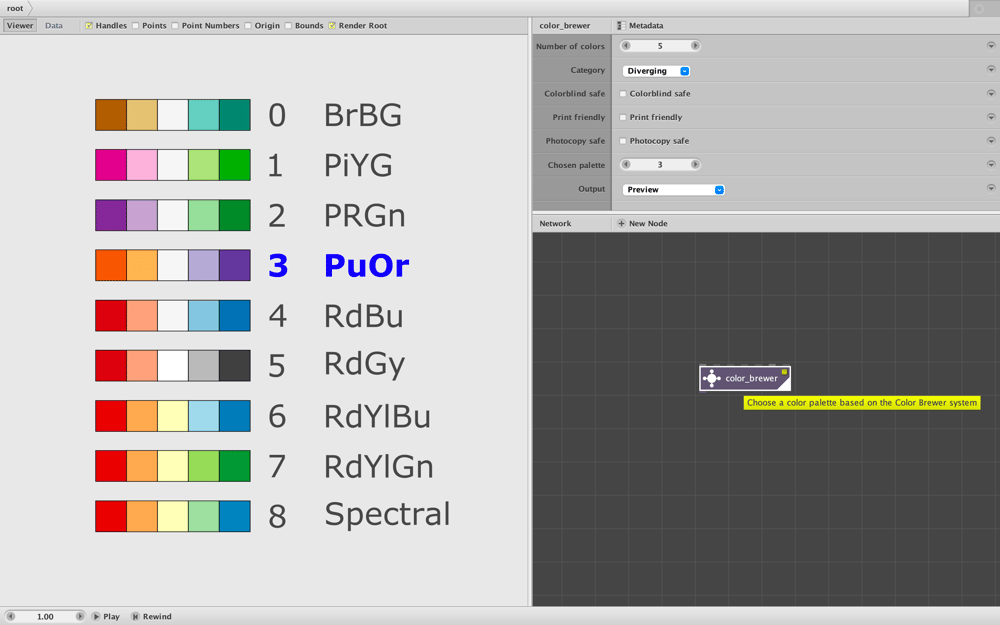The image size is (1000, 625).
Task: Click the Network pane header
Action: 555,223
